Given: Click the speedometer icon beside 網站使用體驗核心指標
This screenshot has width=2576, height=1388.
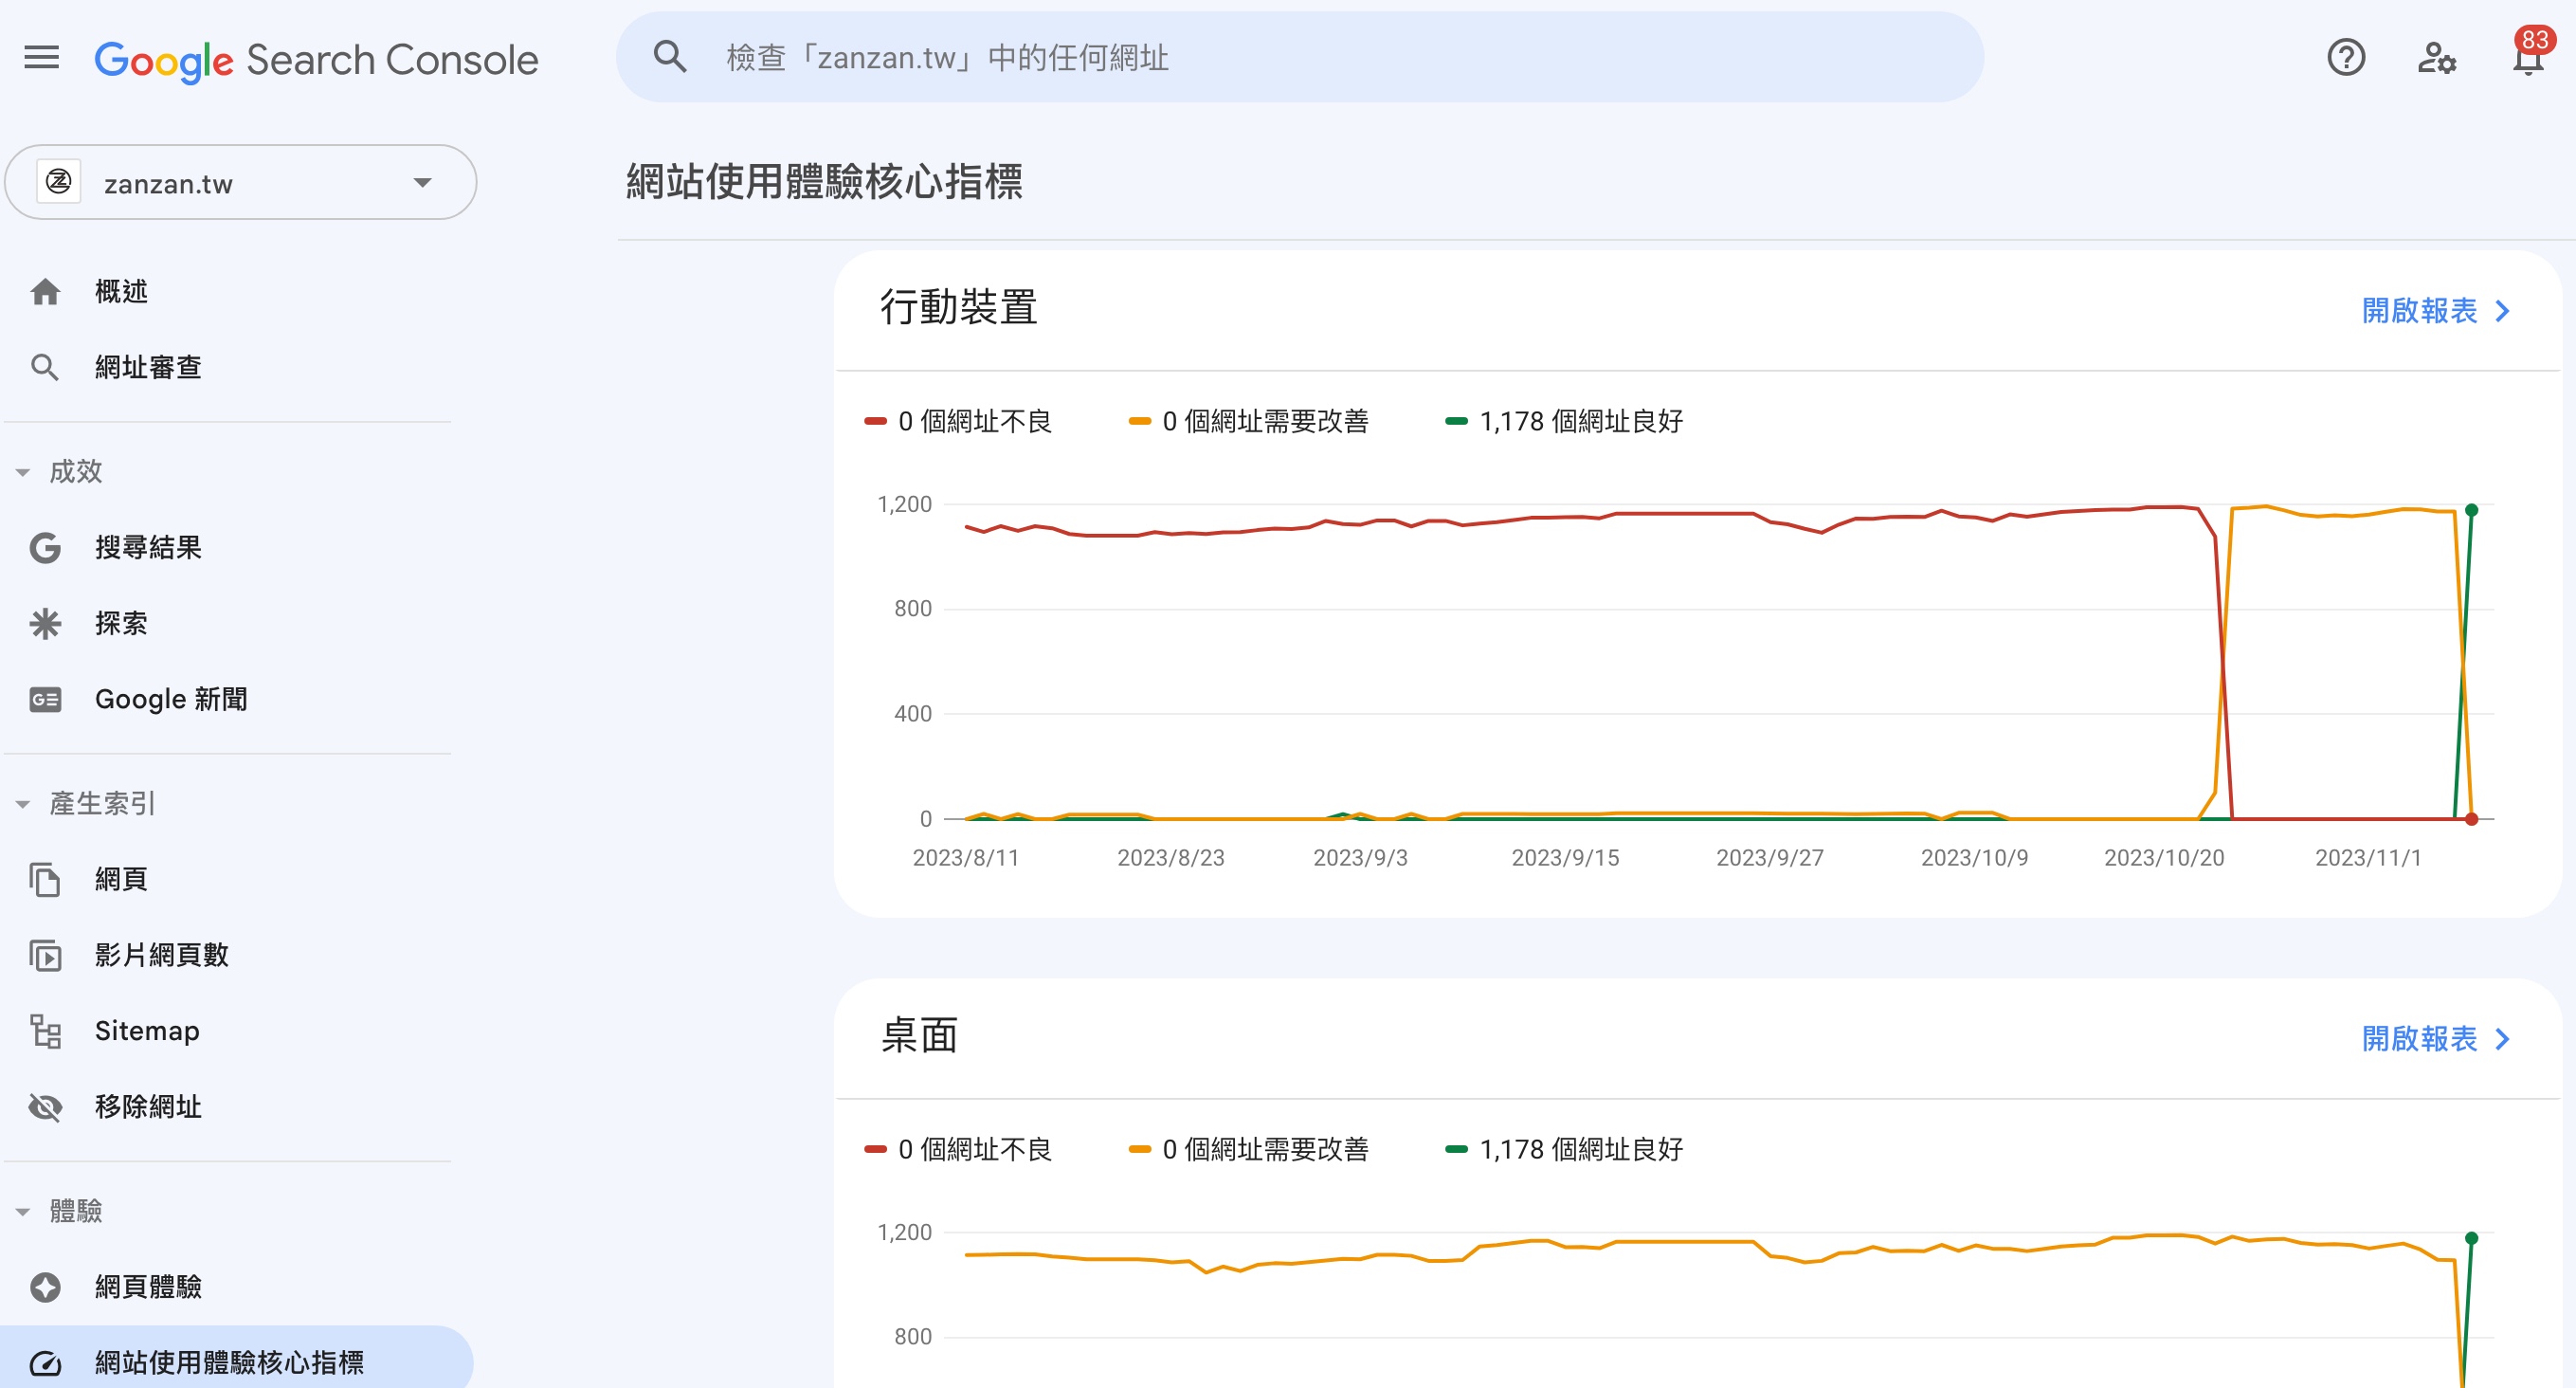Looking at the screenshot, I should (x=45, y=1363).
